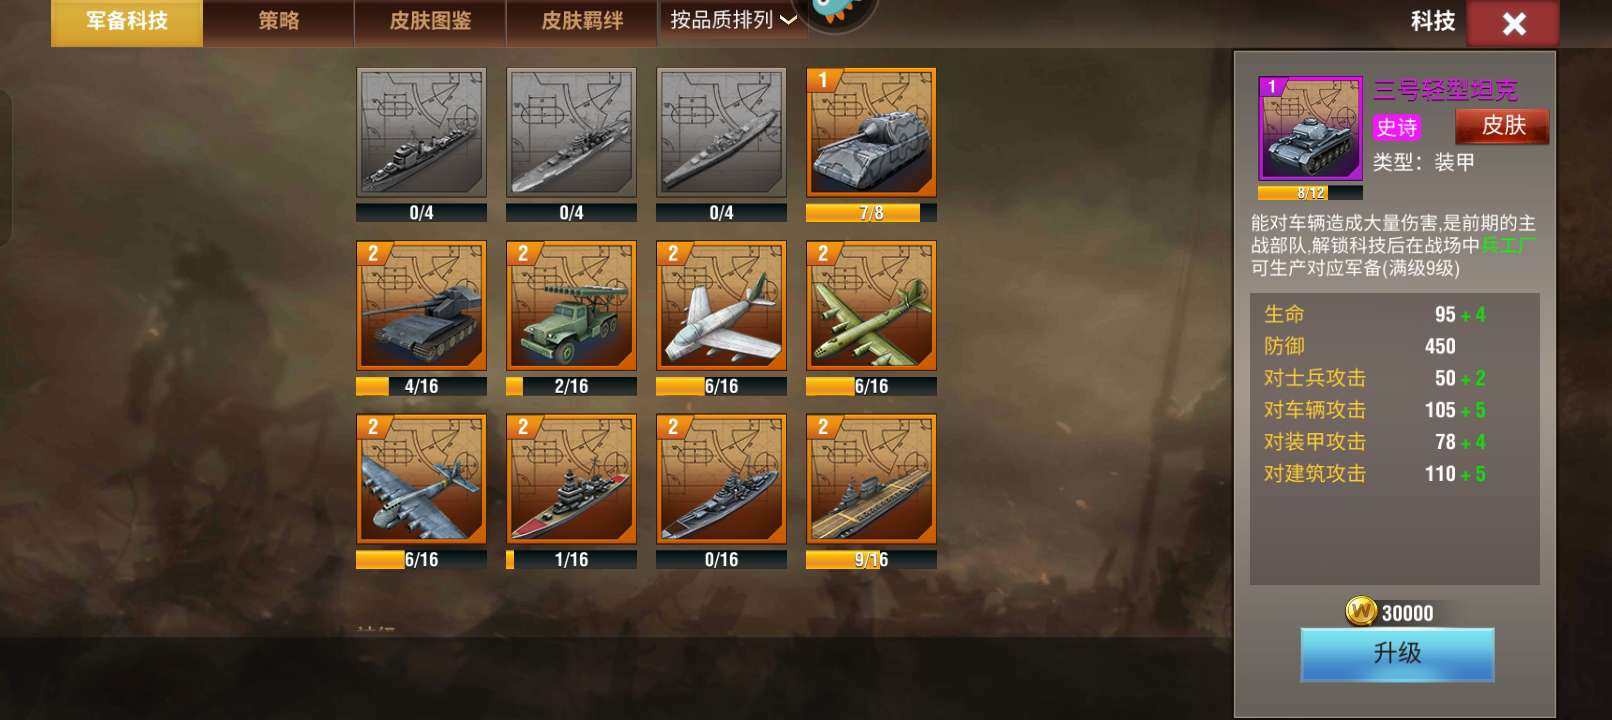Switch to the 皮肤图鉴 tab
1612x720 pixels.
pos(430,22)
